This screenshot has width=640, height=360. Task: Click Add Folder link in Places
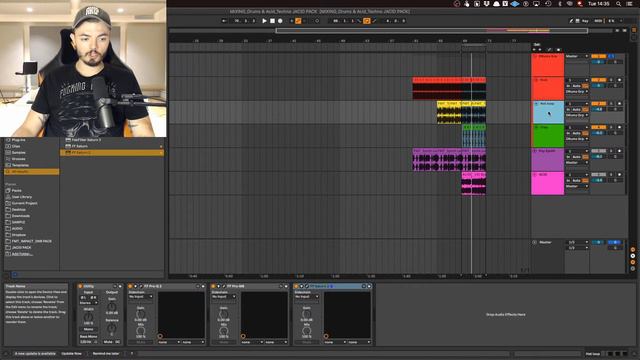(22, 254)
